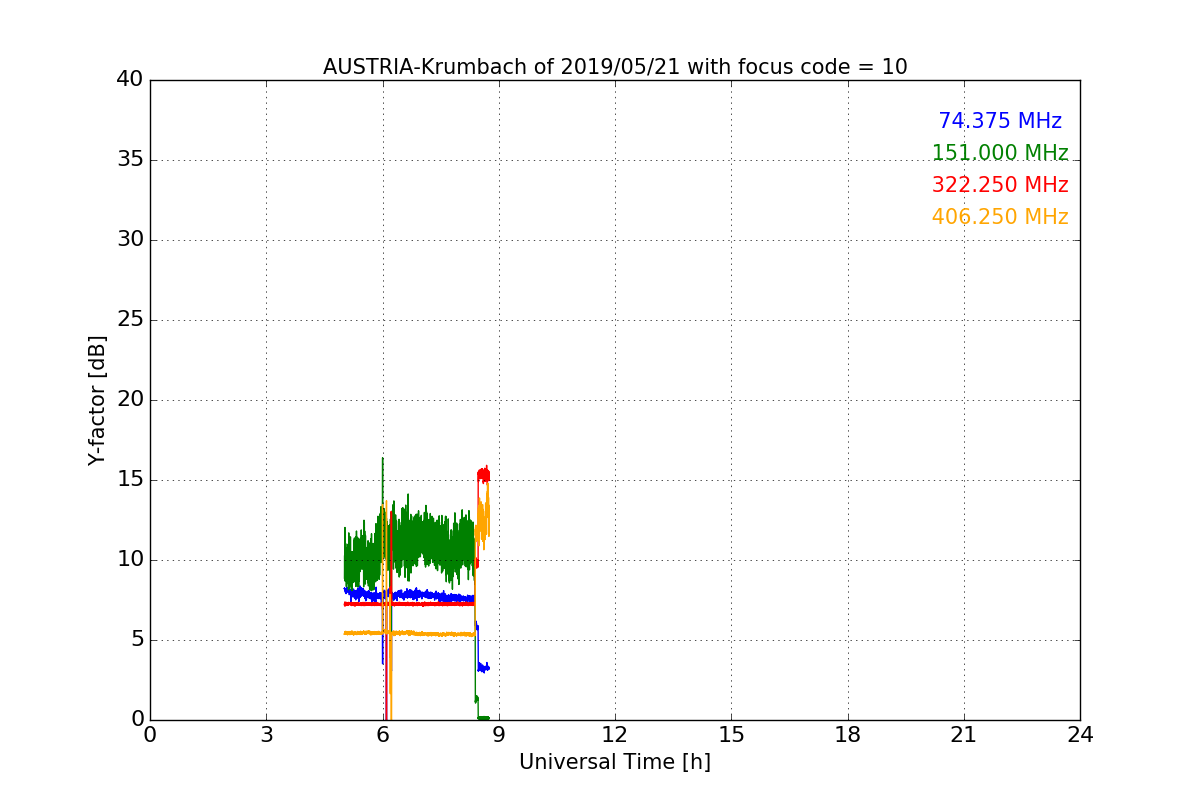Select the 74.375 MHz legend label

tap(1000, 121)
